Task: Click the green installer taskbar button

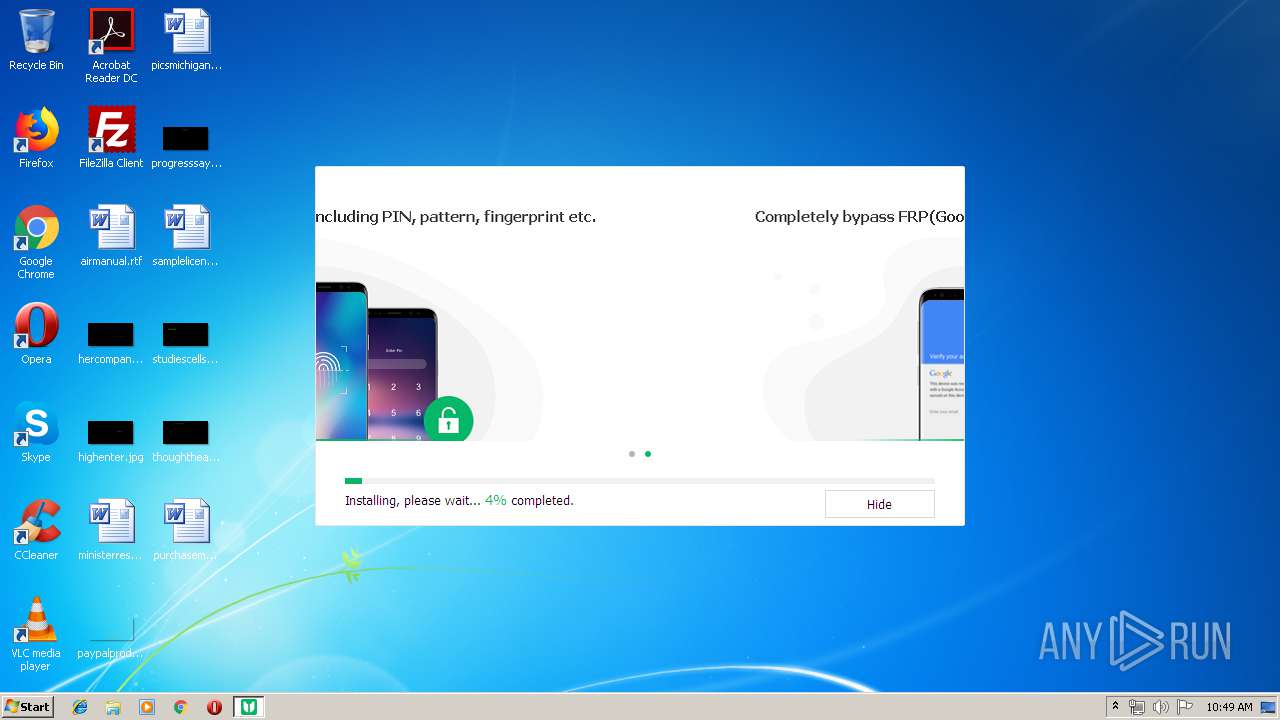Action: (248, 707)
